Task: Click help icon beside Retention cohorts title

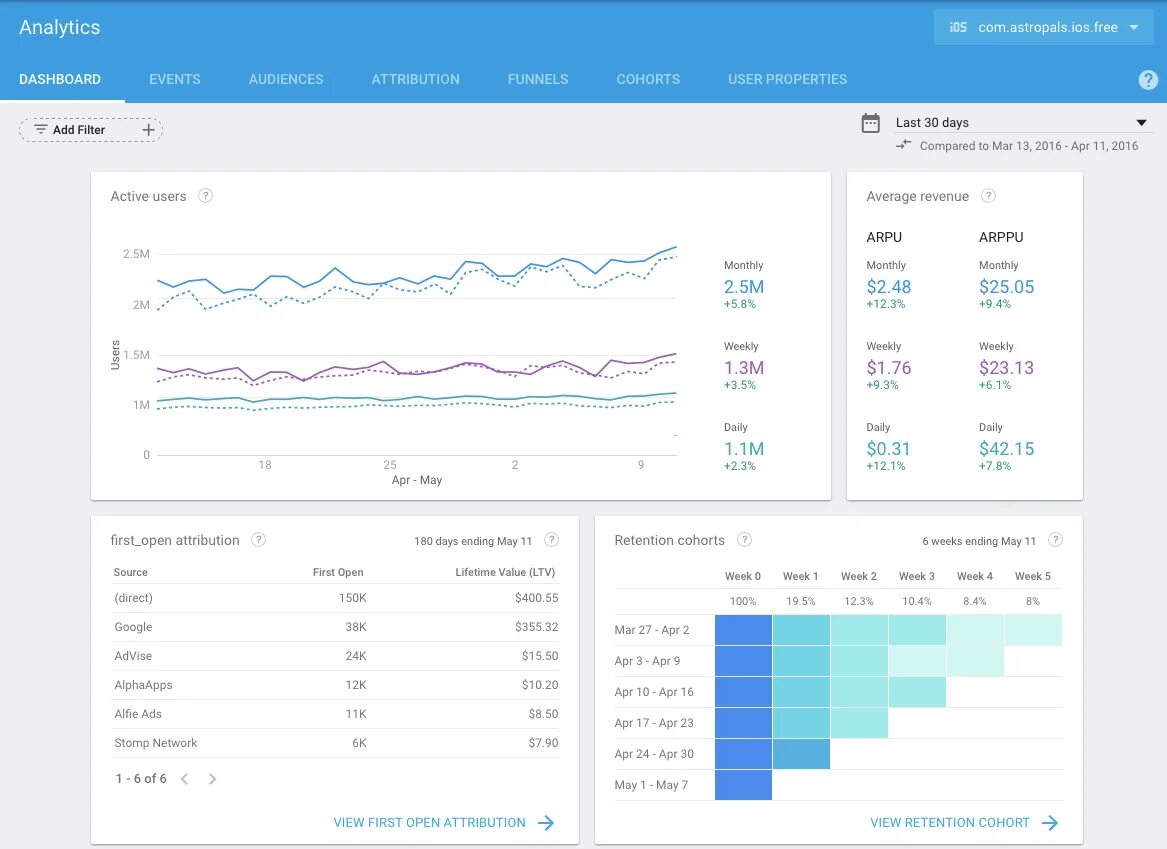Action: point(744,539)
